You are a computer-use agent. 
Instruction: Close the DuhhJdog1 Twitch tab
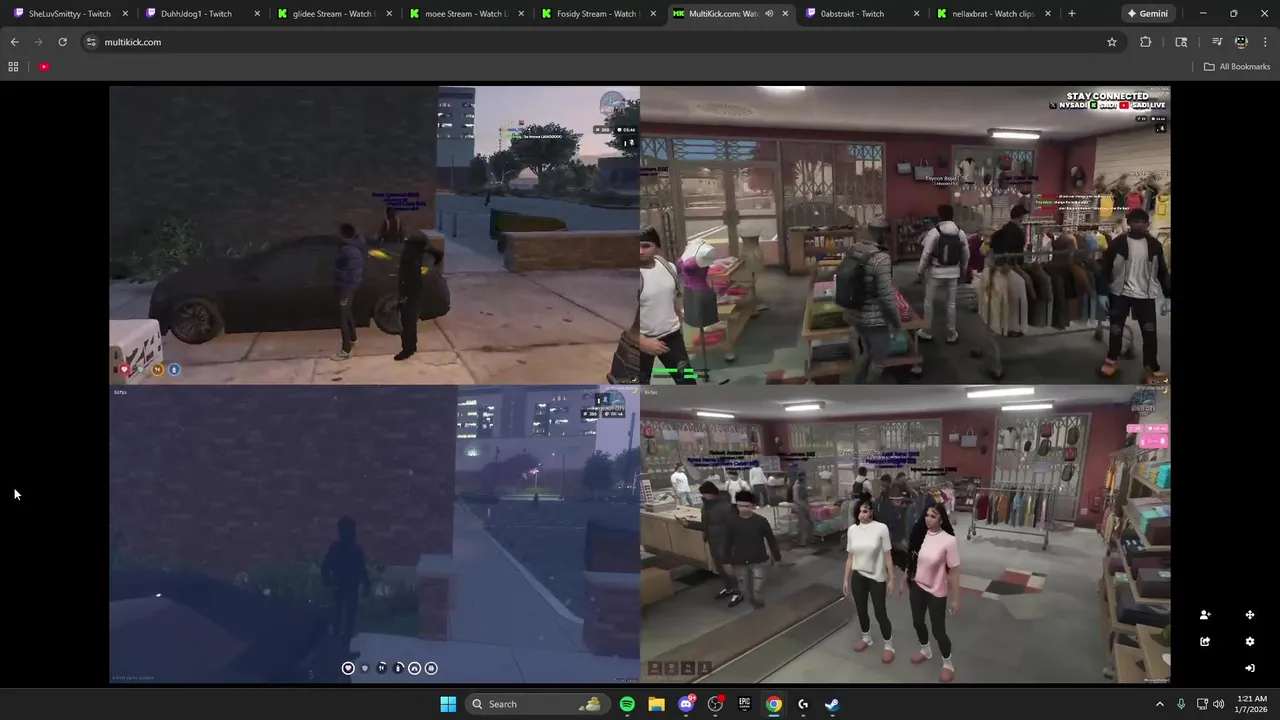click(257, 14)
